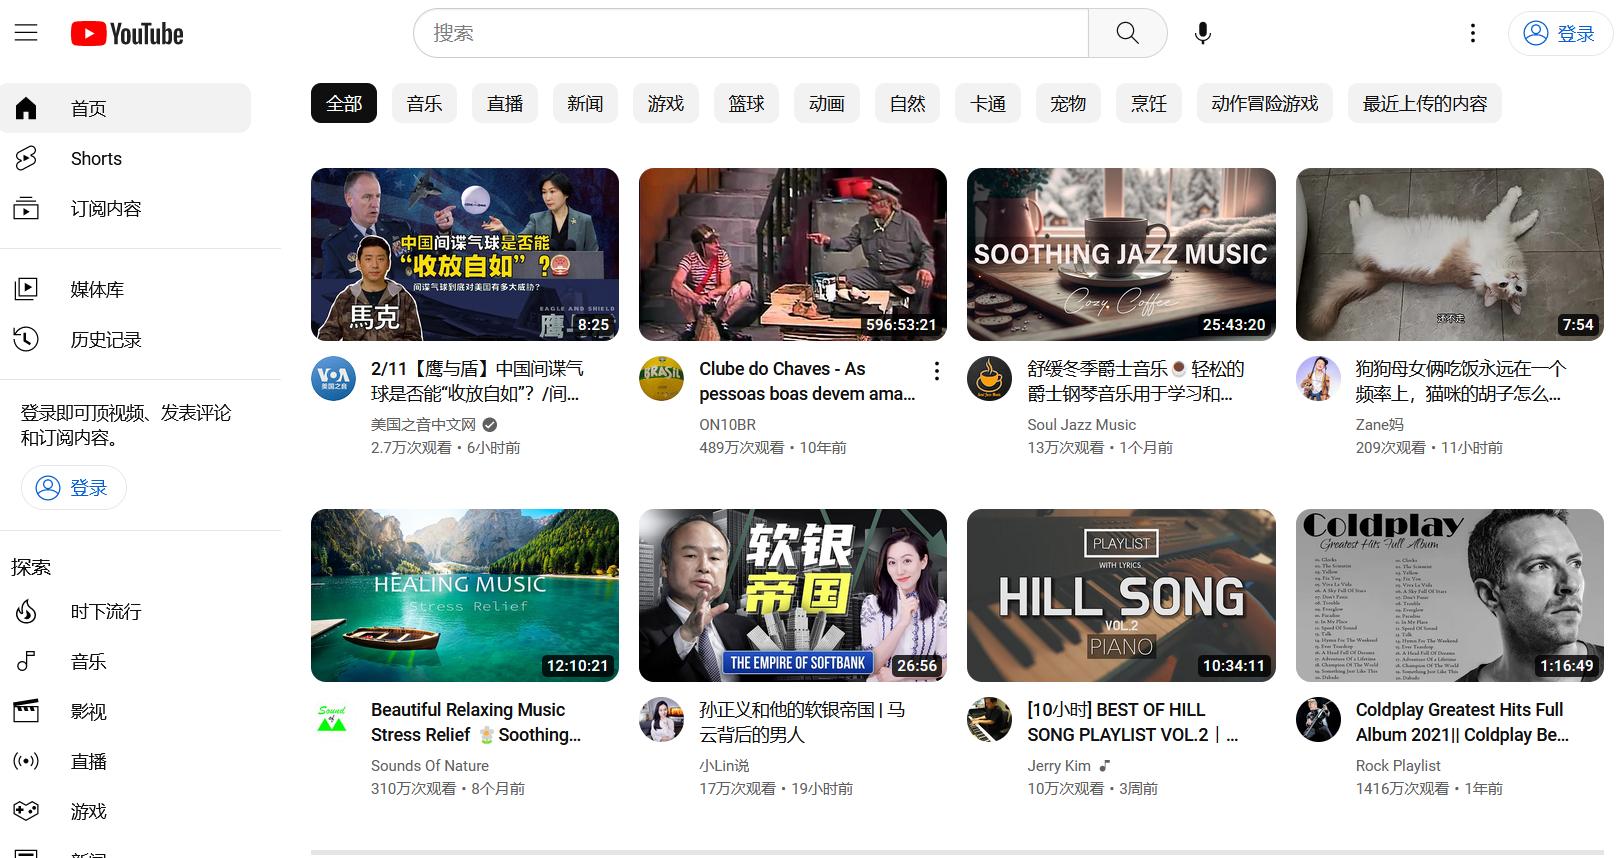The height and width of the screenshot is (858, 1616).
Task: Open the Soothing Jazz Music thumbnail
Action: click(1121, 254)
